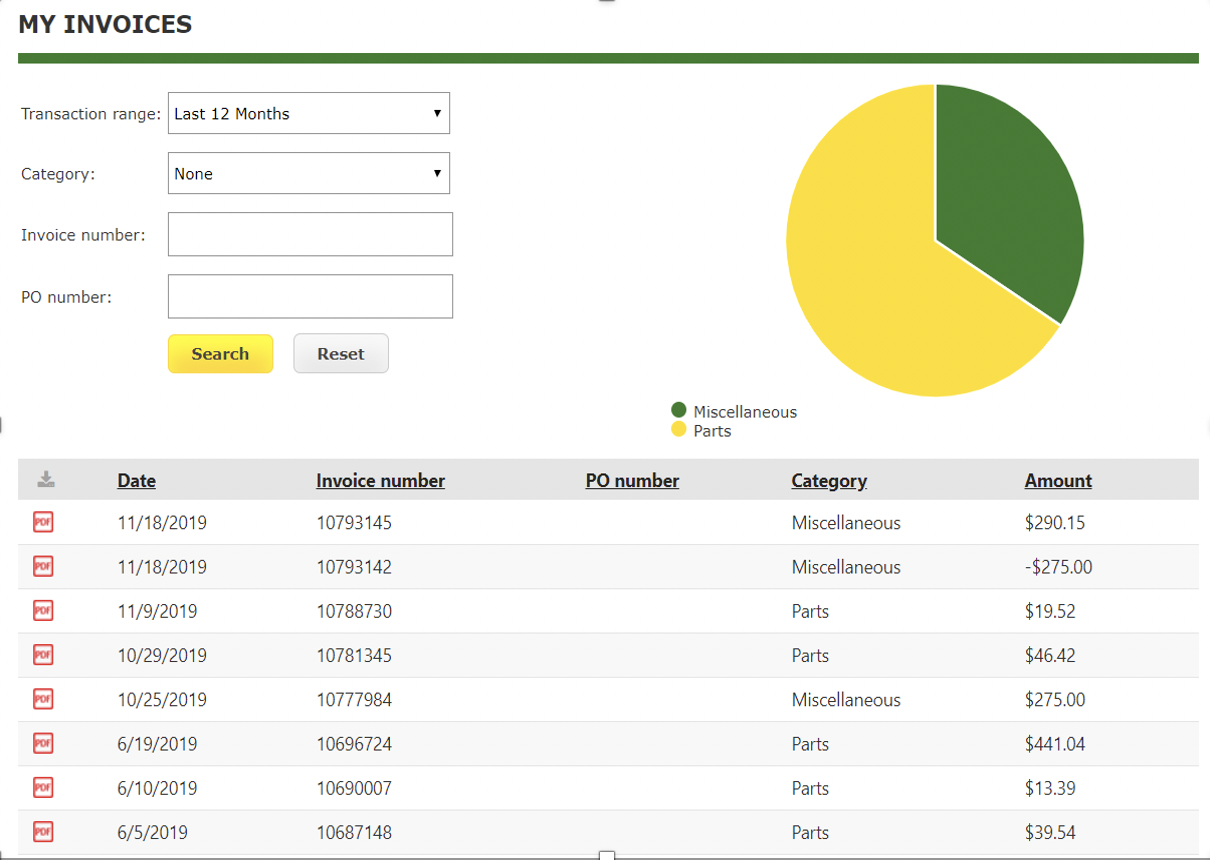Select date 6/19/2019
This screenshot has height=860, width=1210.
point(157,744)
